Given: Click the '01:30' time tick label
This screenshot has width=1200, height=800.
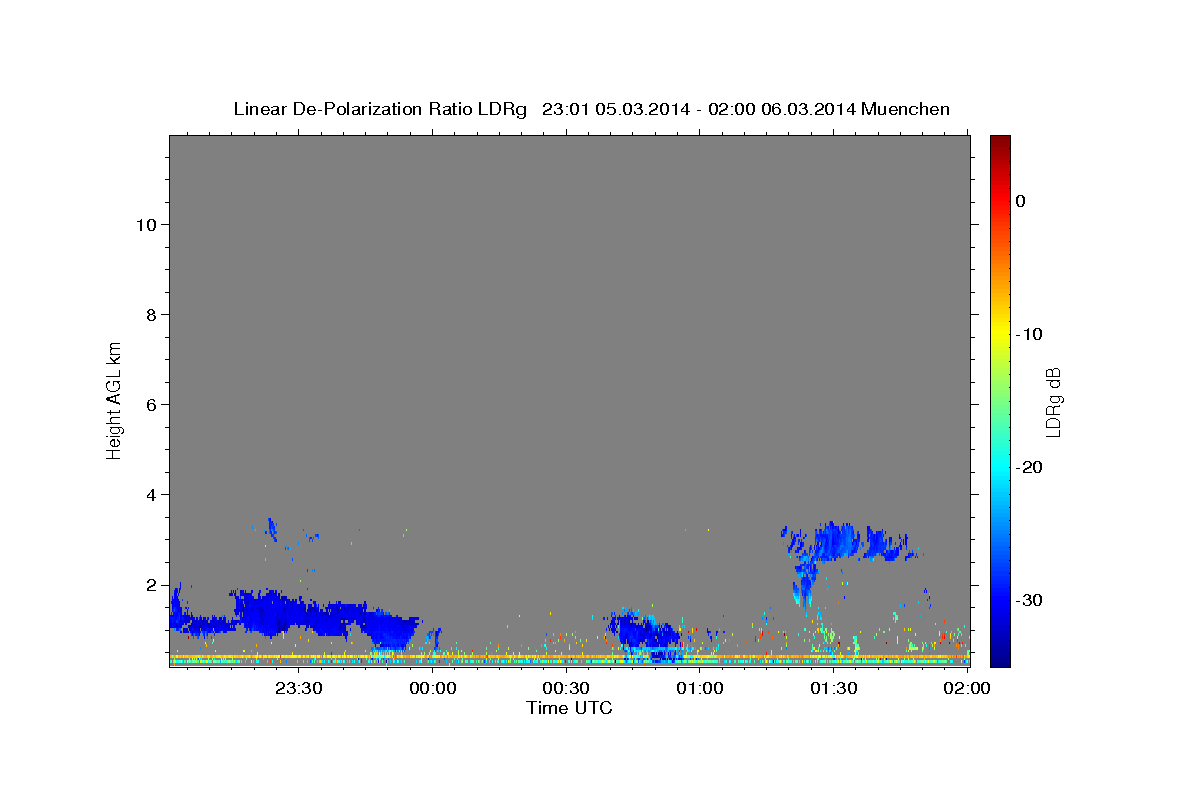Looking at the screenshot, I should click(833, 688).
